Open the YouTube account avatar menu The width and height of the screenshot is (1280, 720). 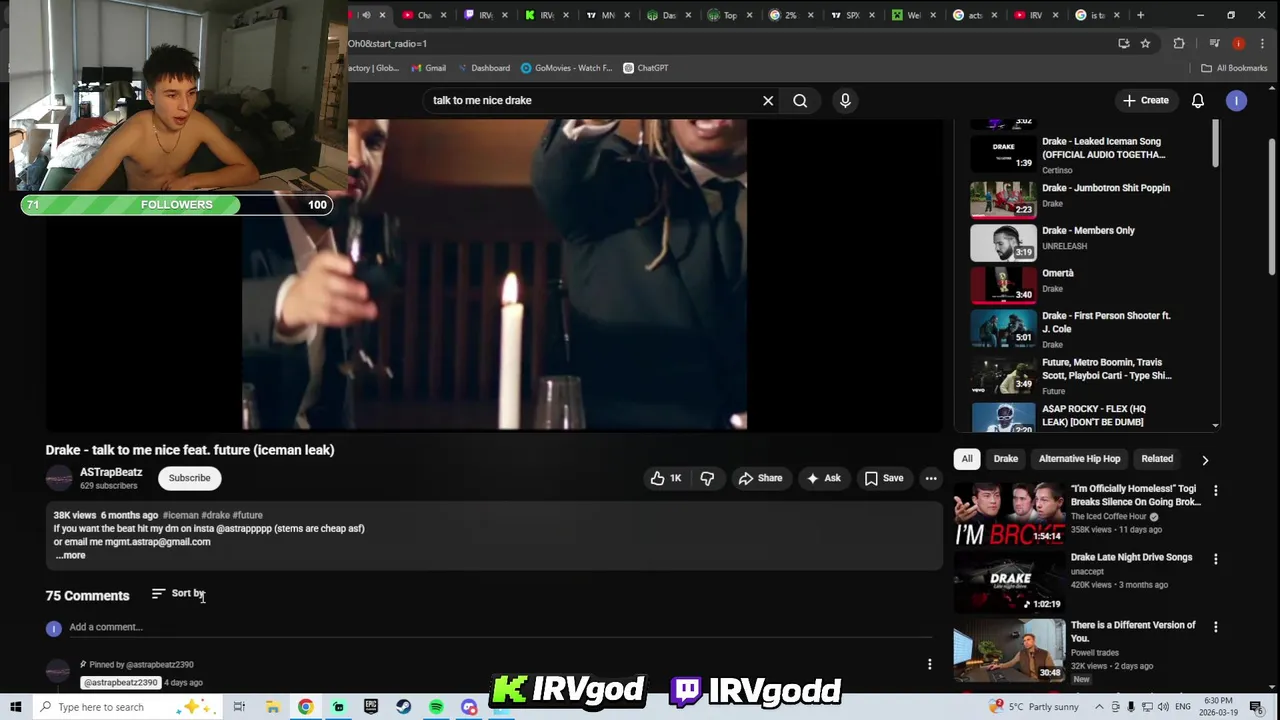(1236, 101)
